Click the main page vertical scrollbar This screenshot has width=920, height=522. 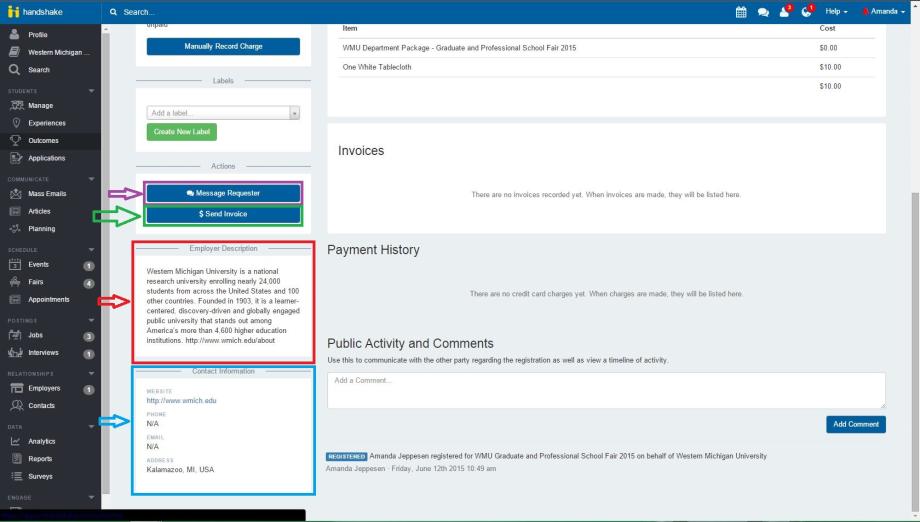(x=915, y=352)
